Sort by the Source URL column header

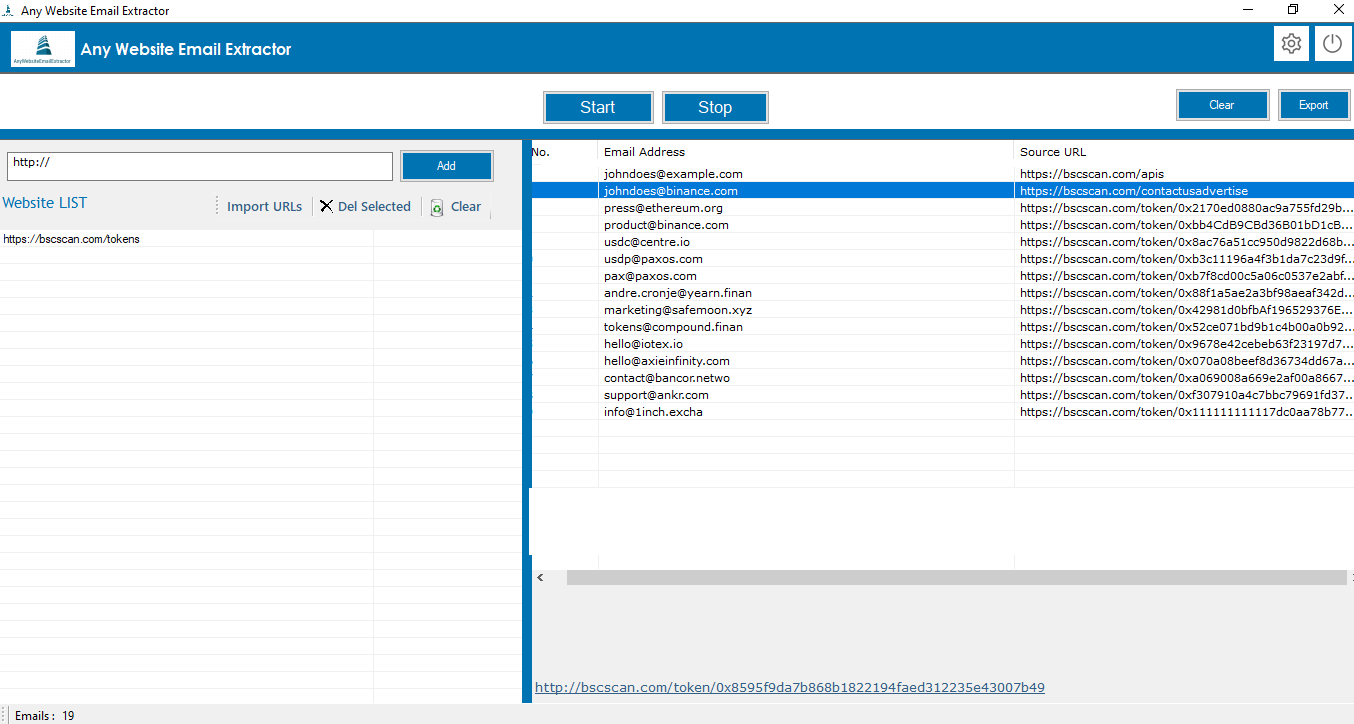coord(1184,152)
